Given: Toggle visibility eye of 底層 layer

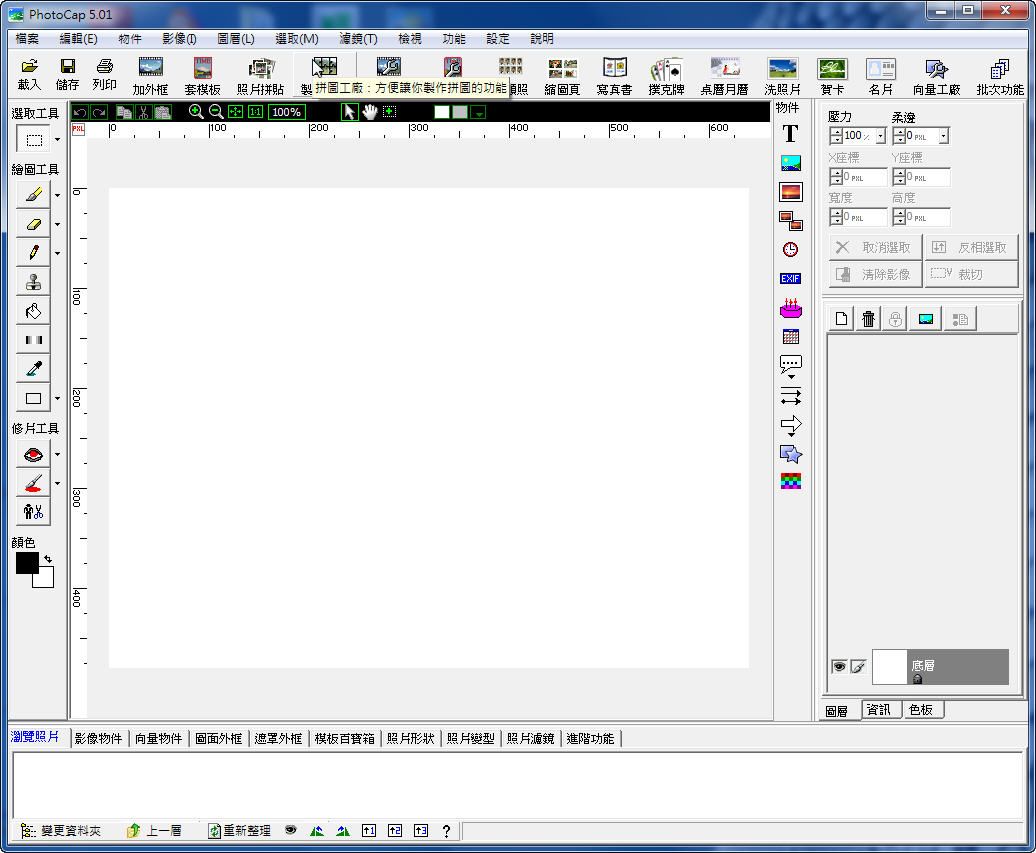Looking at the screenshot, I should point(839,667).
